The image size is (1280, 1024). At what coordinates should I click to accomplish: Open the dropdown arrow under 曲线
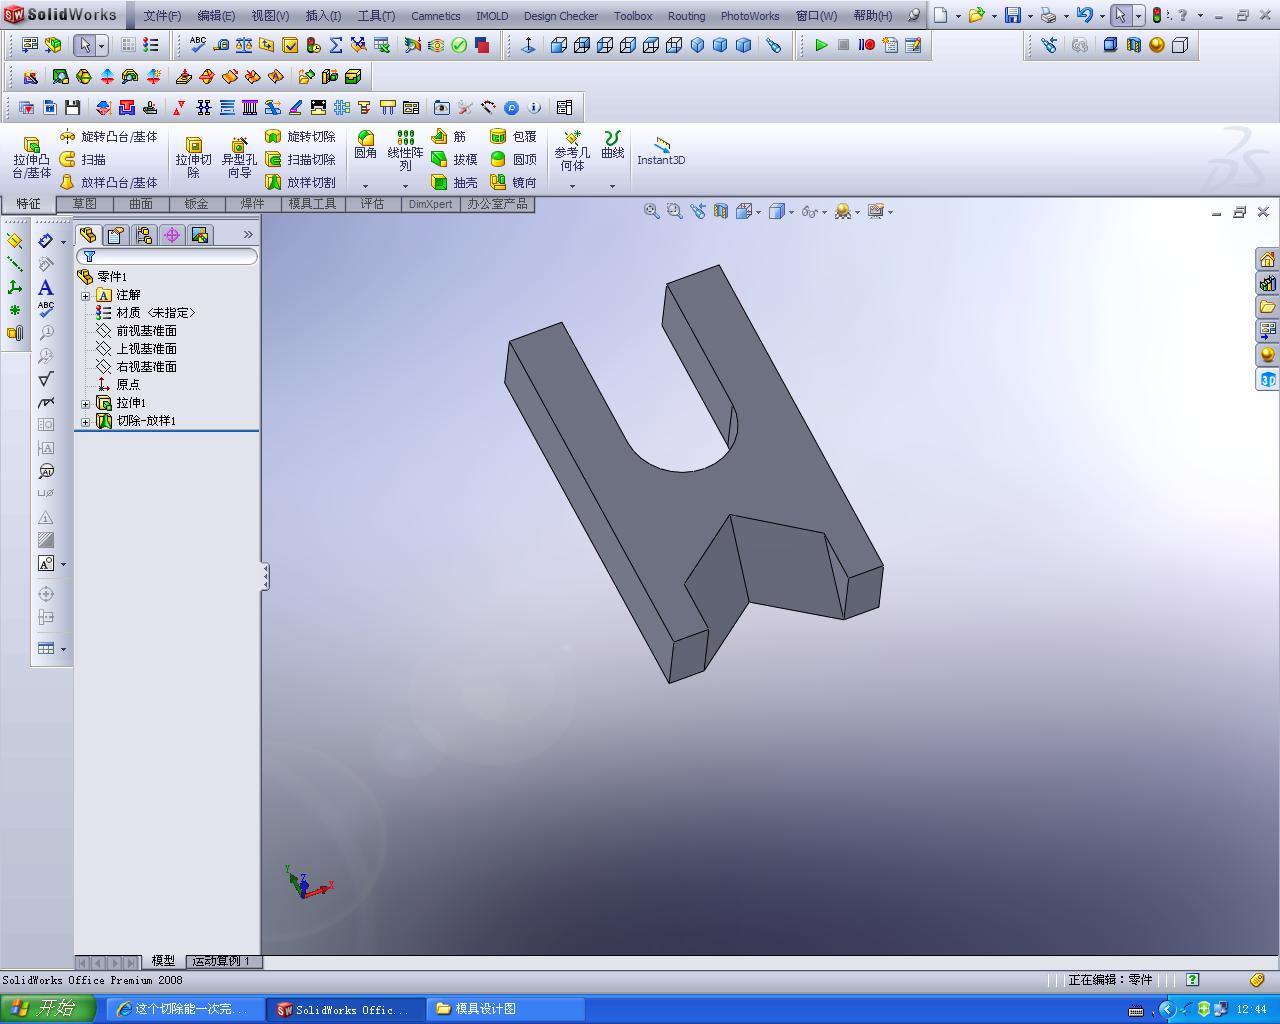click(x=612, y=185)
